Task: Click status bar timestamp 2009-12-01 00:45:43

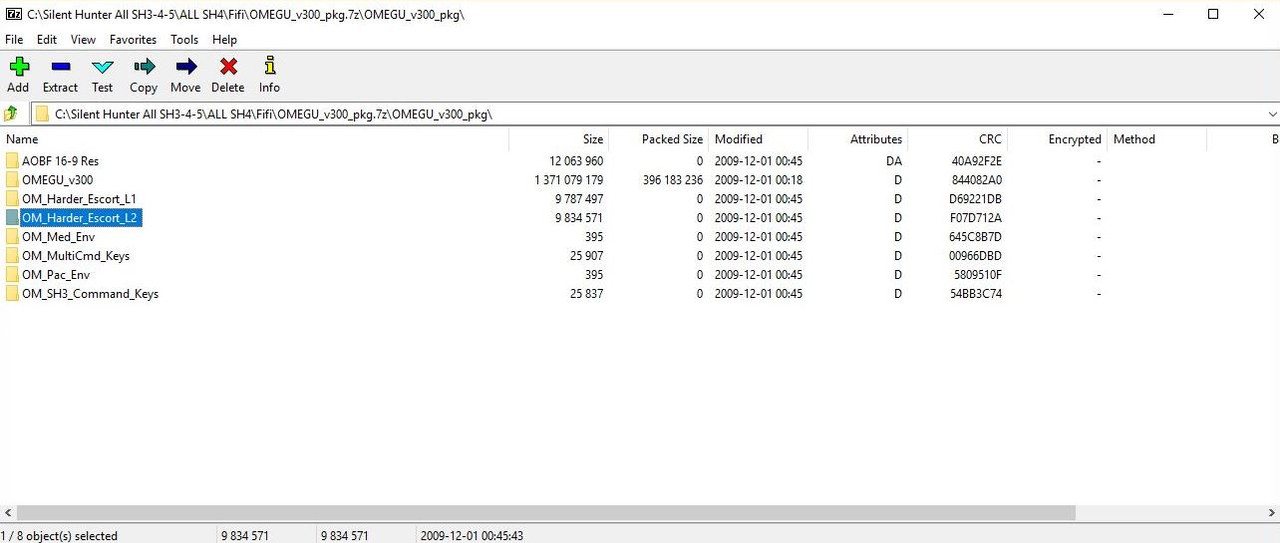Action: pyautogui.click(x=472, y=536)
